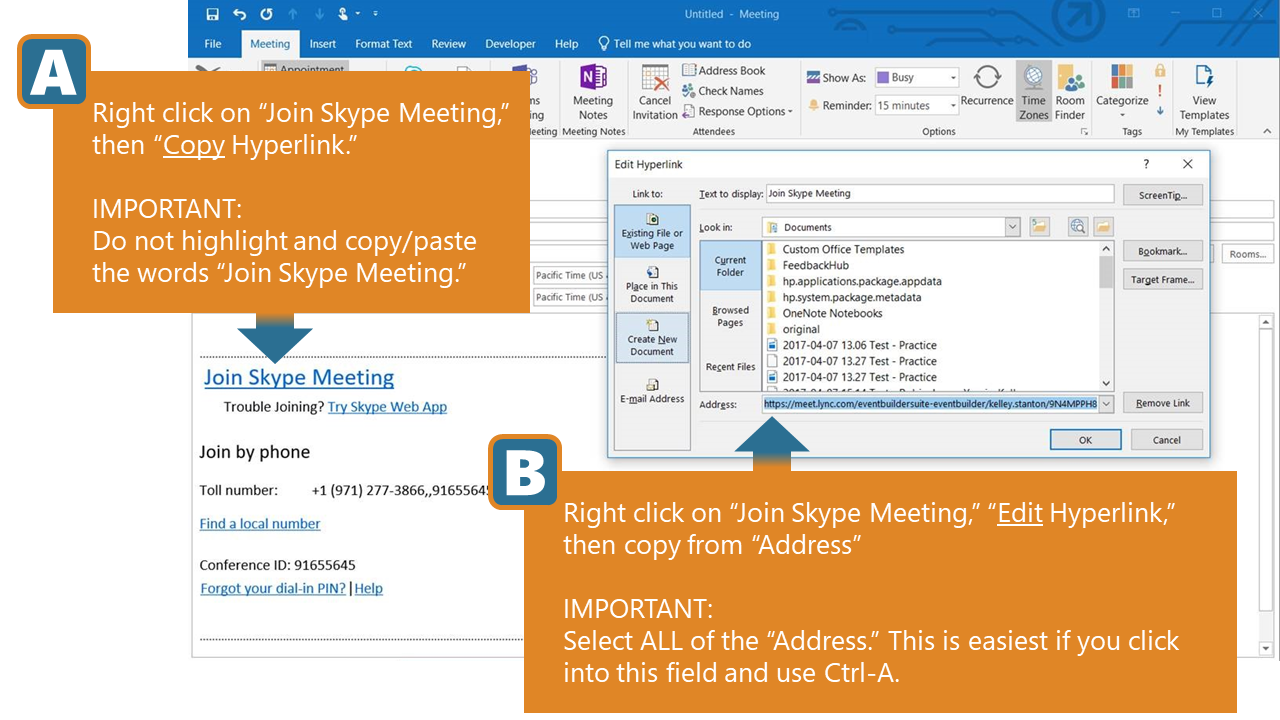1280x720 pixels.
Task: Open the File menu
Action: click(x=213, y=44)
